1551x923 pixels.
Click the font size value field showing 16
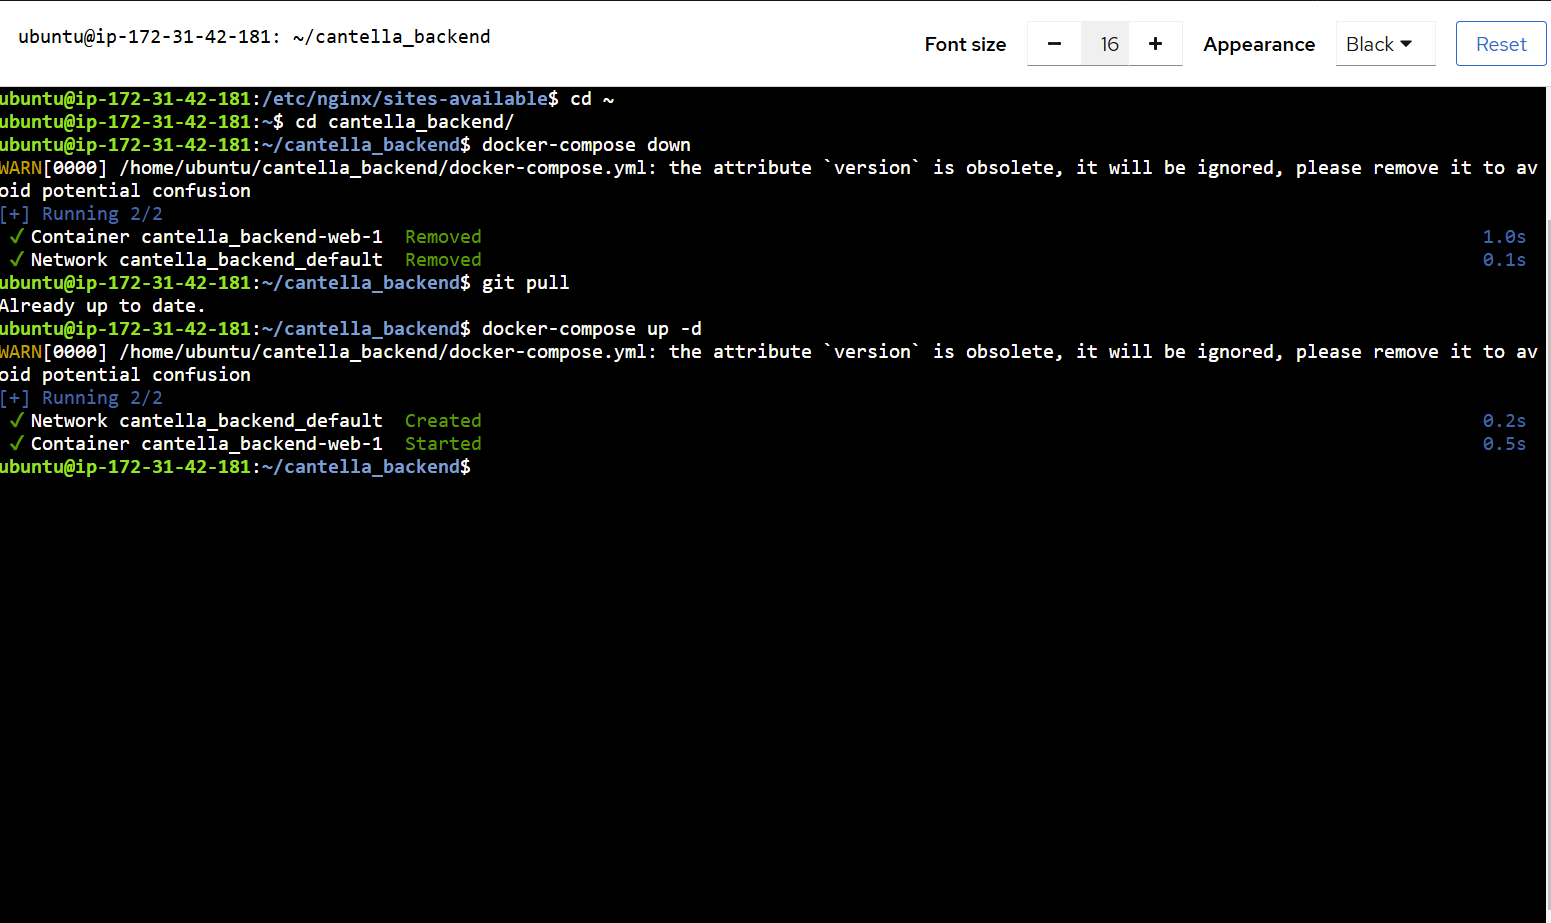coord(1106,44)
